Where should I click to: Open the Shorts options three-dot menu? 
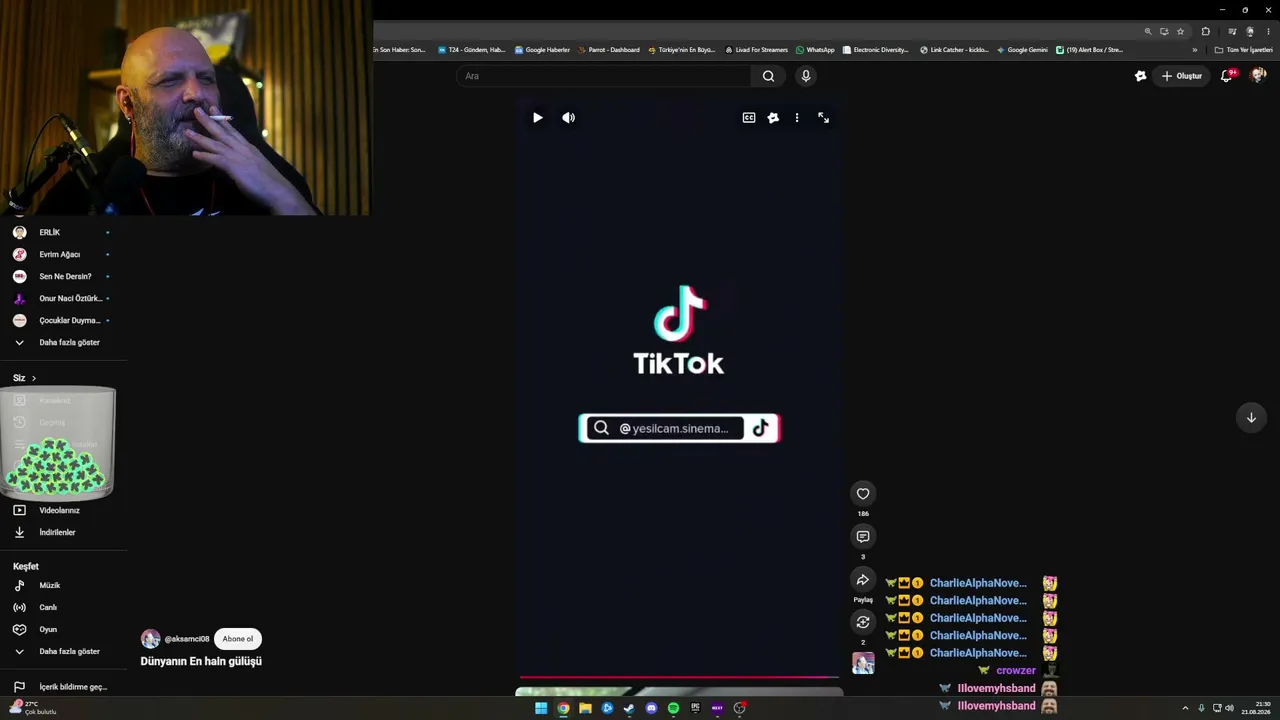pyautogui.click(x=797, y=118)
